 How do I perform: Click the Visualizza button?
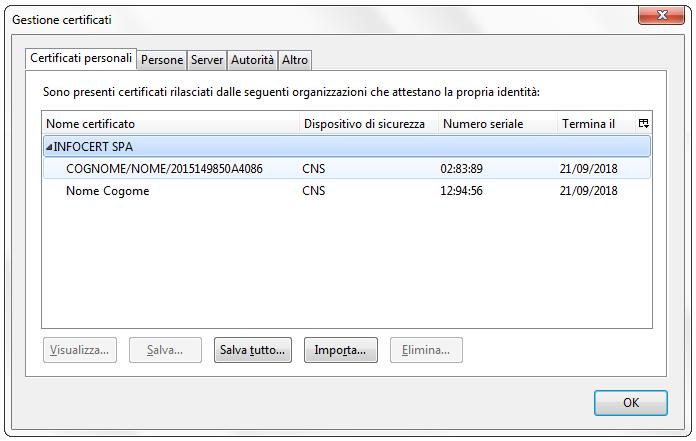(80, 351)
